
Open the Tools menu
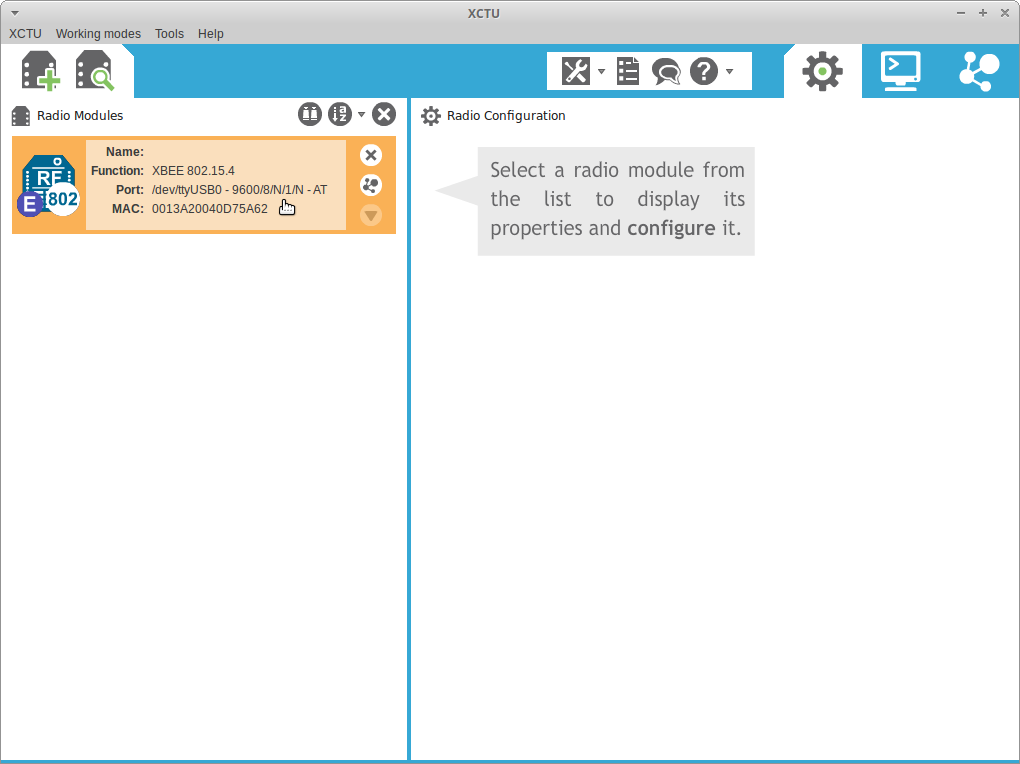pos(169,34)
